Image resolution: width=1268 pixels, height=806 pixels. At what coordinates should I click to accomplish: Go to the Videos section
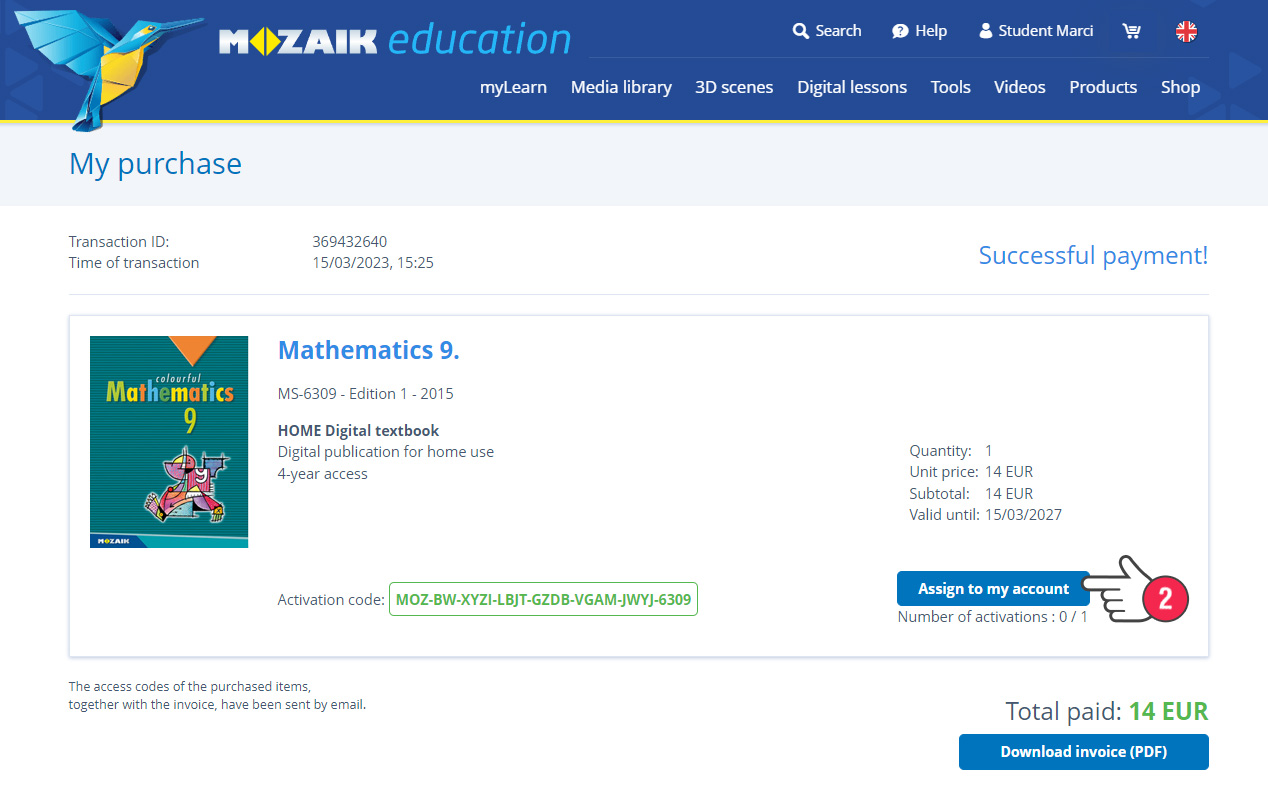1019,87
